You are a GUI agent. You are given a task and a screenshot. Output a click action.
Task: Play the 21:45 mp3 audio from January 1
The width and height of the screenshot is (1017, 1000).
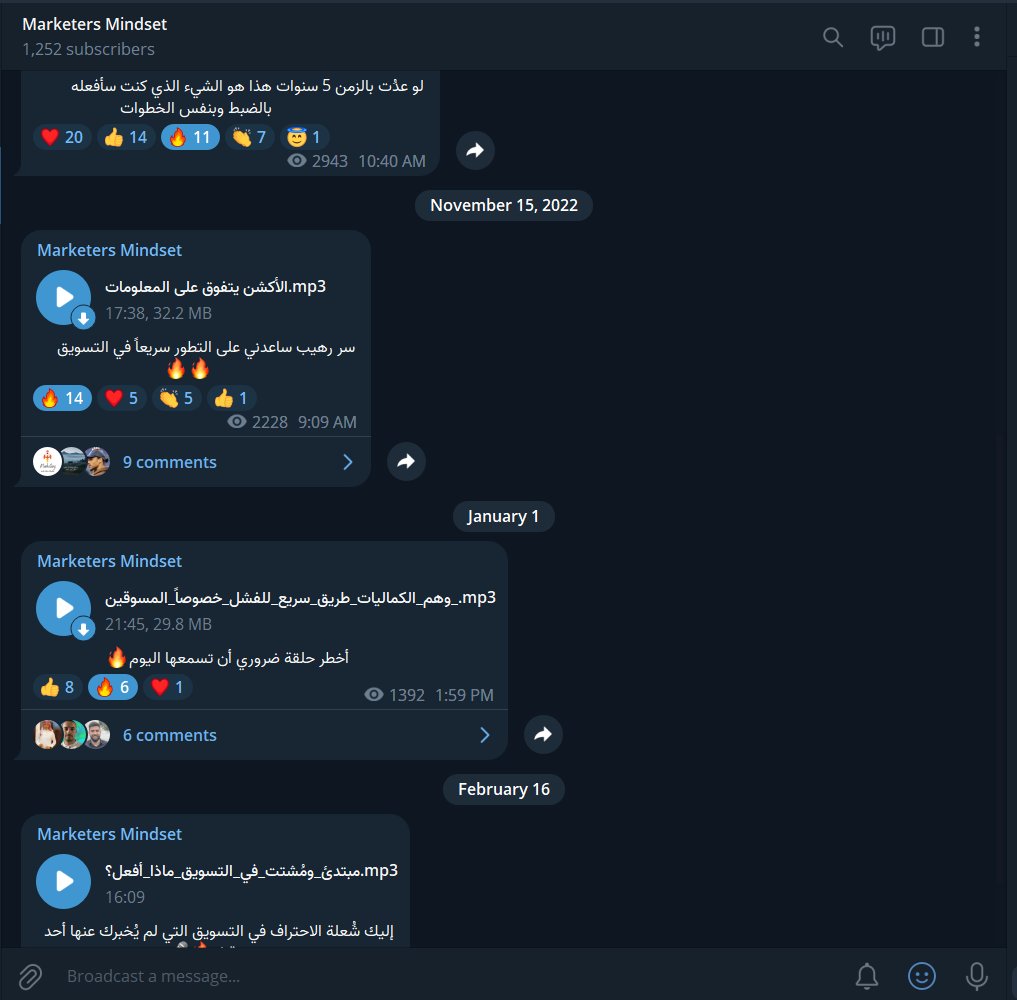64,608
